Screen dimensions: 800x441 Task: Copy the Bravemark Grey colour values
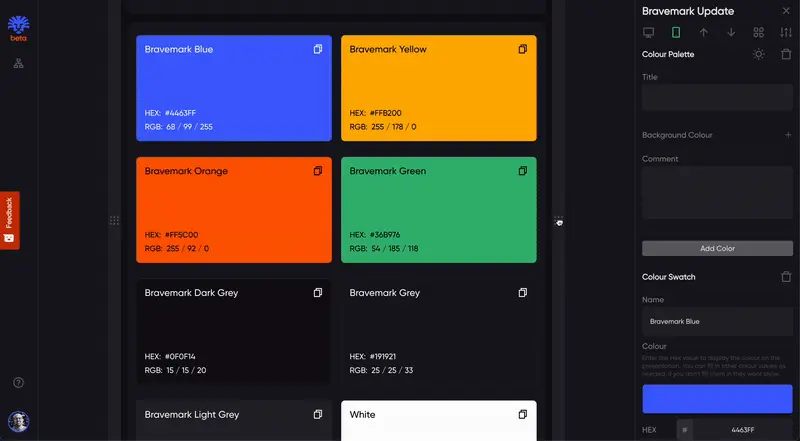(522, 292)
